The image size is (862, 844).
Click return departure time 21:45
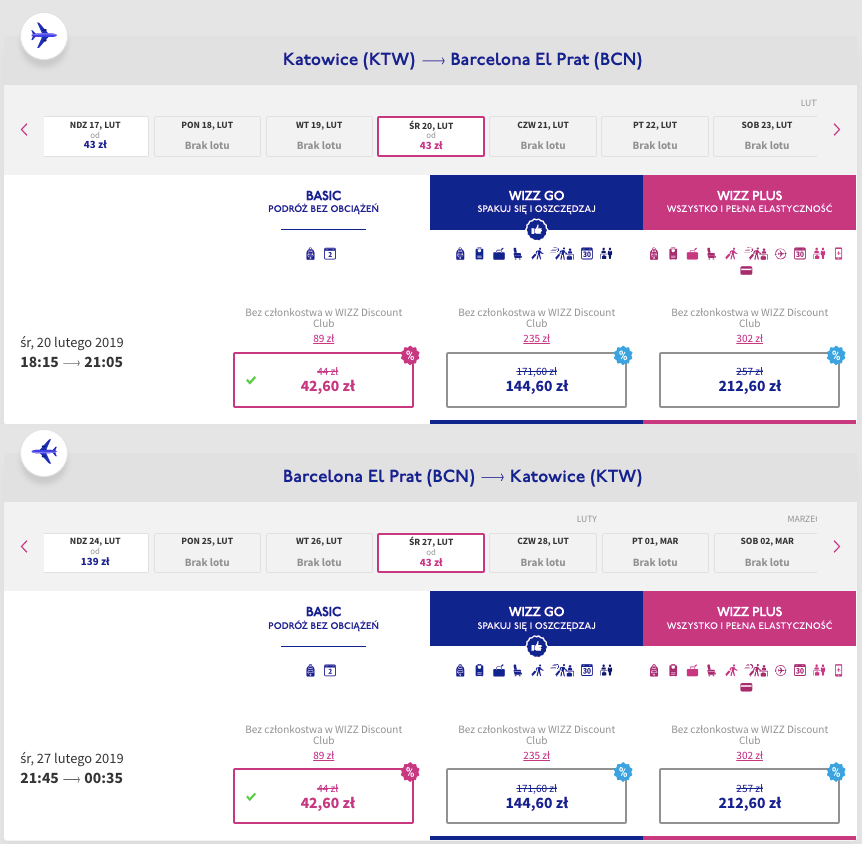[39, 779]
